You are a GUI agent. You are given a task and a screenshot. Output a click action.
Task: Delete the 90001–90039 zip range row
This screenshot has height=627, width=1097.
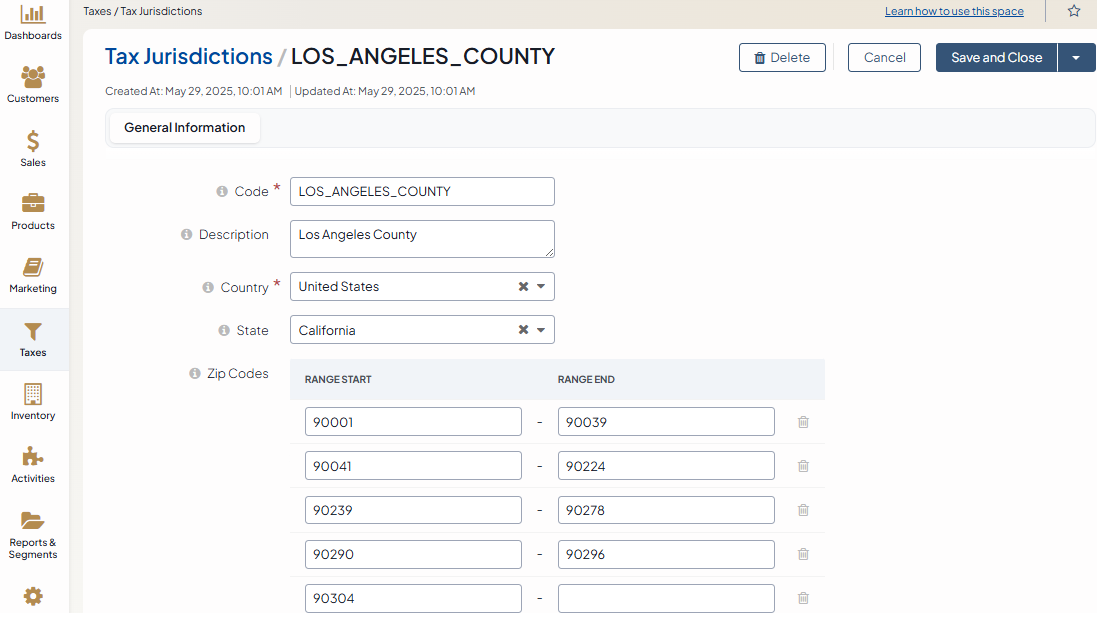click(803, 422)
